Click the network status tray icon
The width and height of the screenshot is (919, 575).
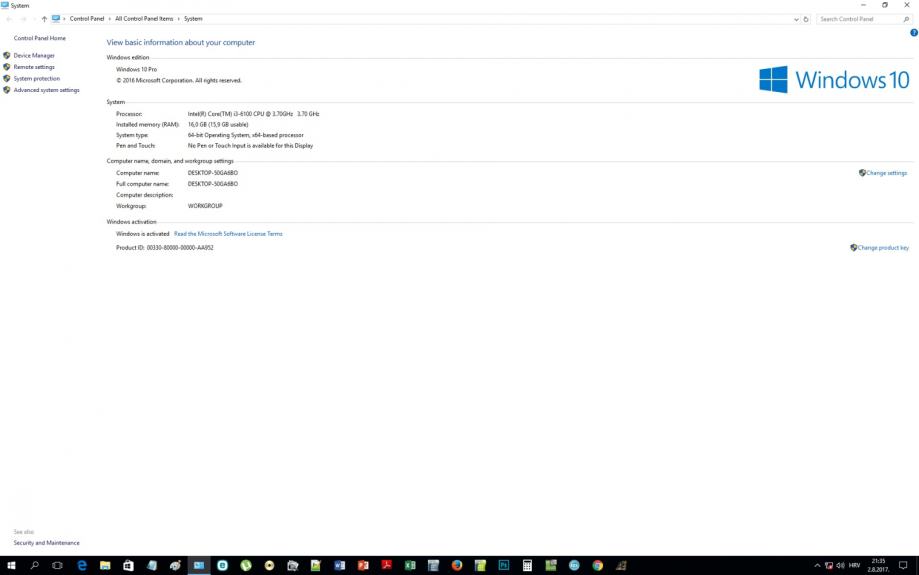(829, 566)
